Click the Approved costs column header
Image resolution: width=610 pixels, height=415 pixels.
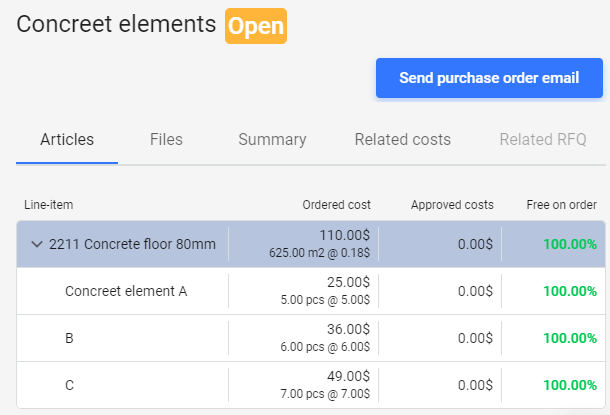[x=452, y=205]
